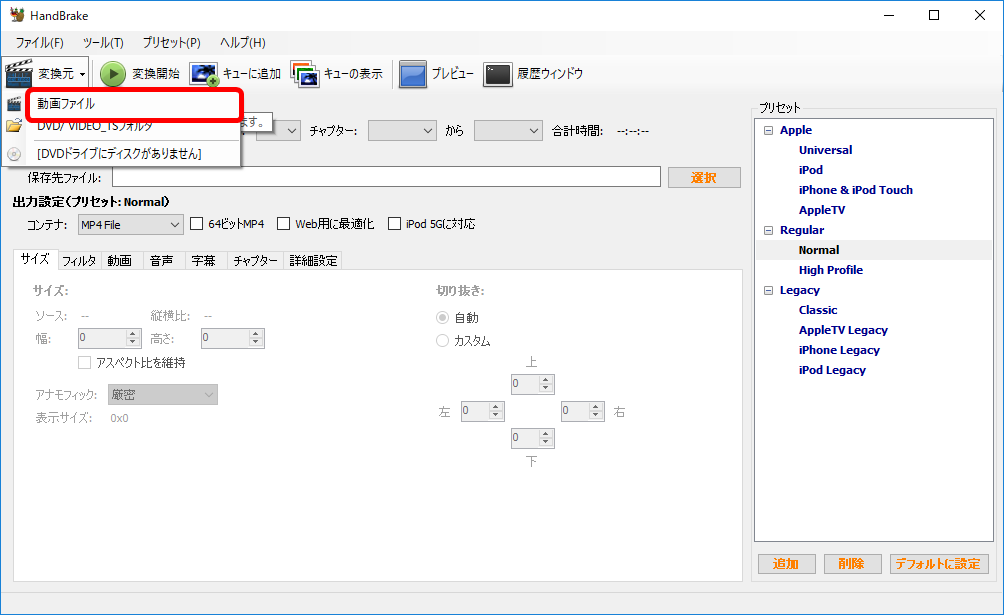Select the iPhone & iPod Touch preset

855,190
